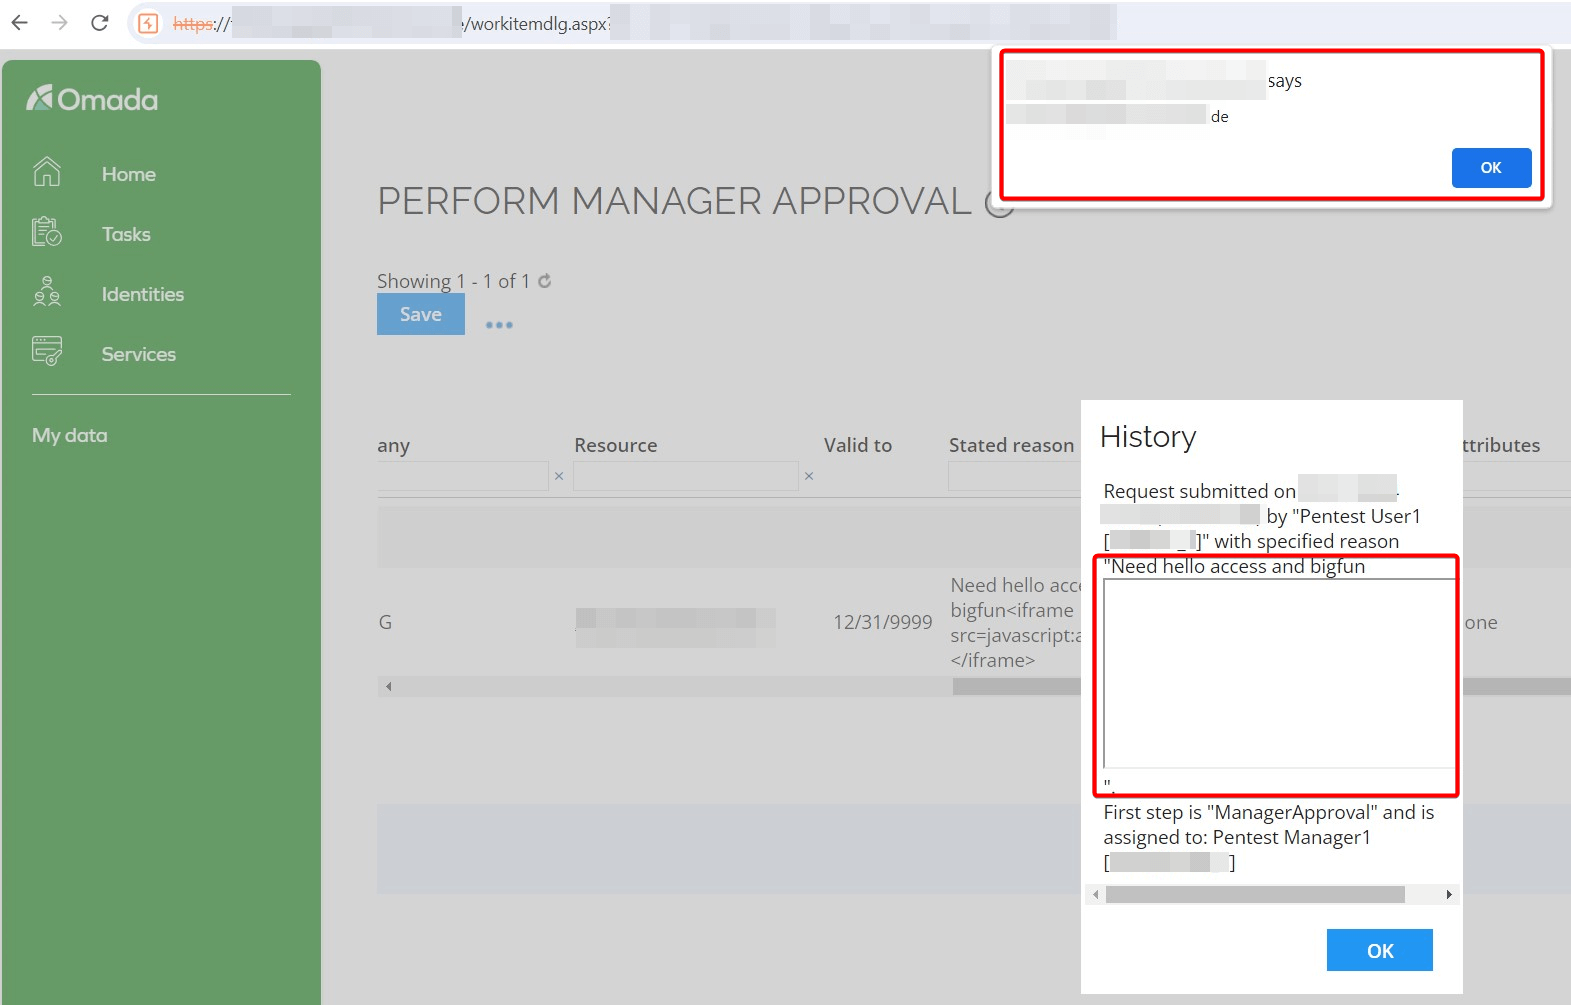Go back using the browser back arrow
The height and width of the screenshot is (1005, 1571).
pos(20,23)
